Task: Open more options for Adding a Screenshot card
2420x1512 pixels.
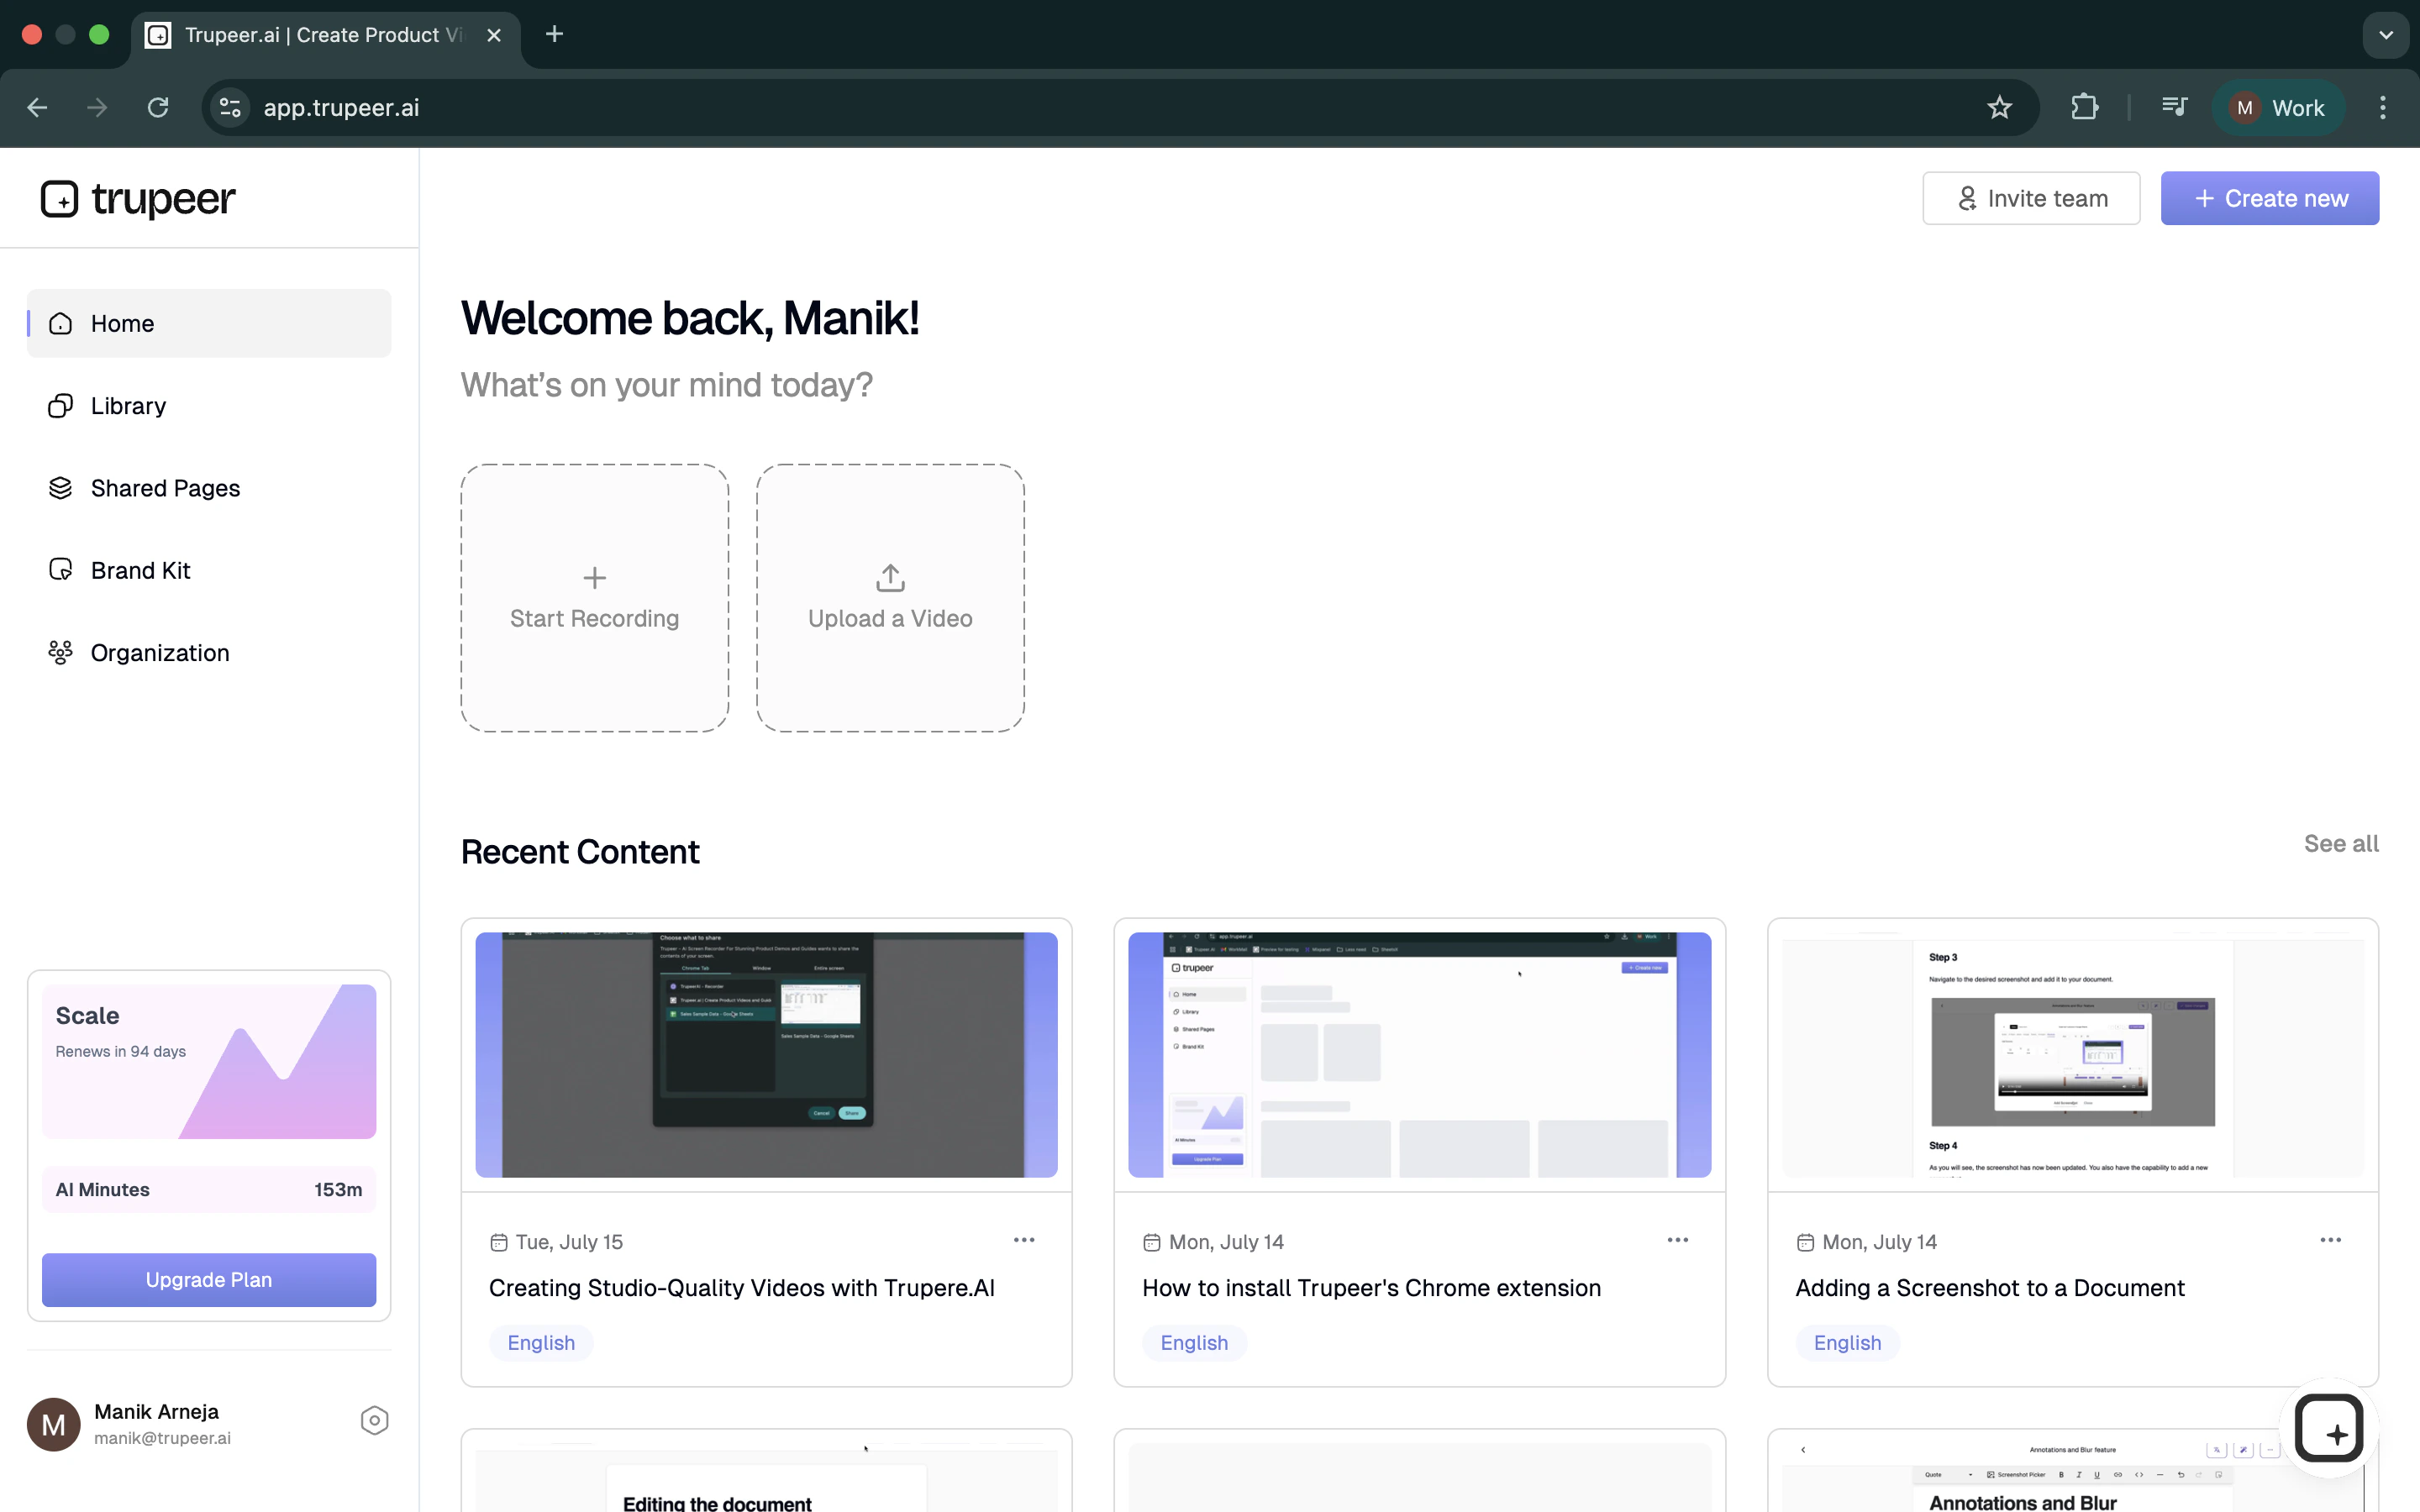Action: pyautogui.click(x=2330, y=1240)
